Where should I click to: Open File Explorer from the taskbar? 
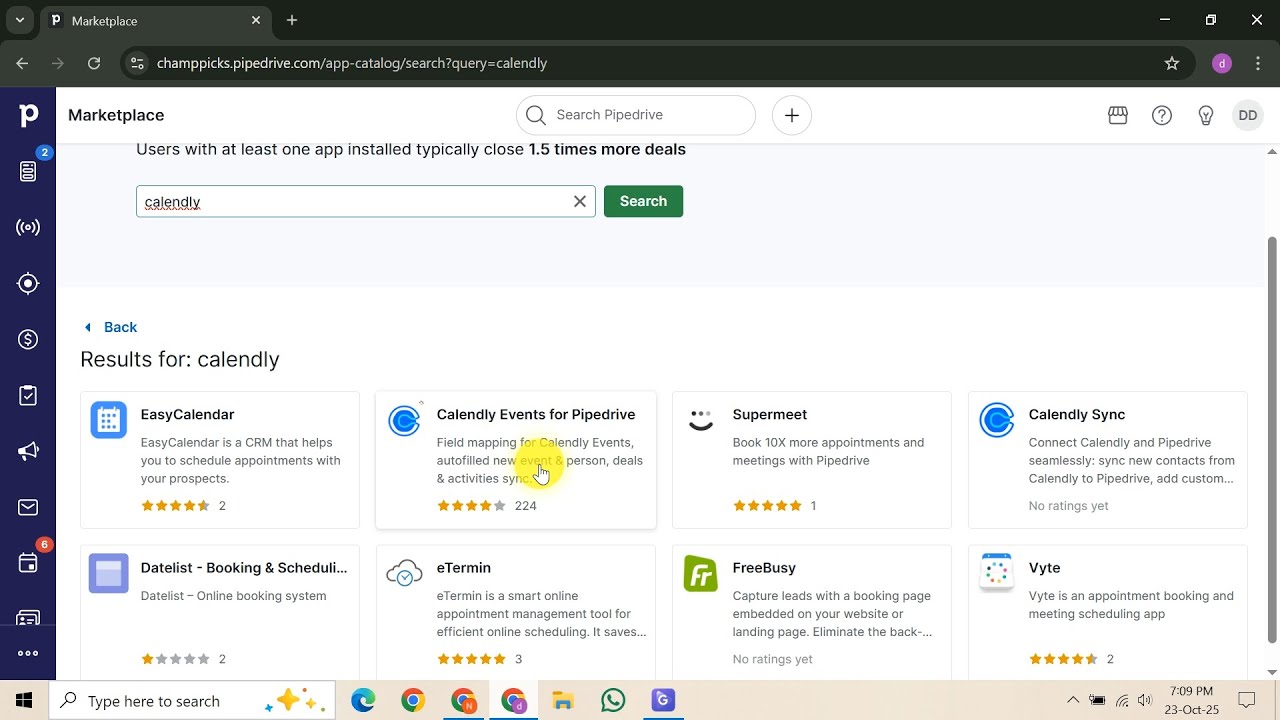pyautogui.click(x=563, y=701)
